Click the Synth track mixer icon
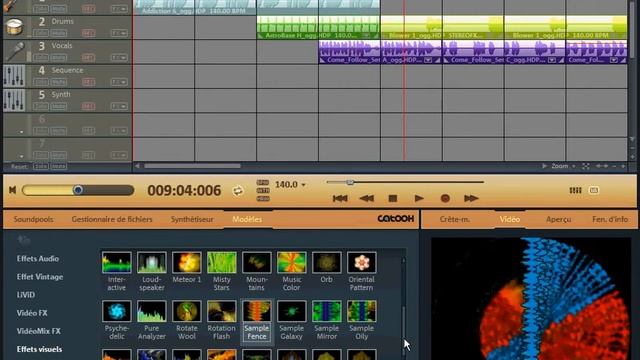The image size is (640, 360). click(14, 100)
